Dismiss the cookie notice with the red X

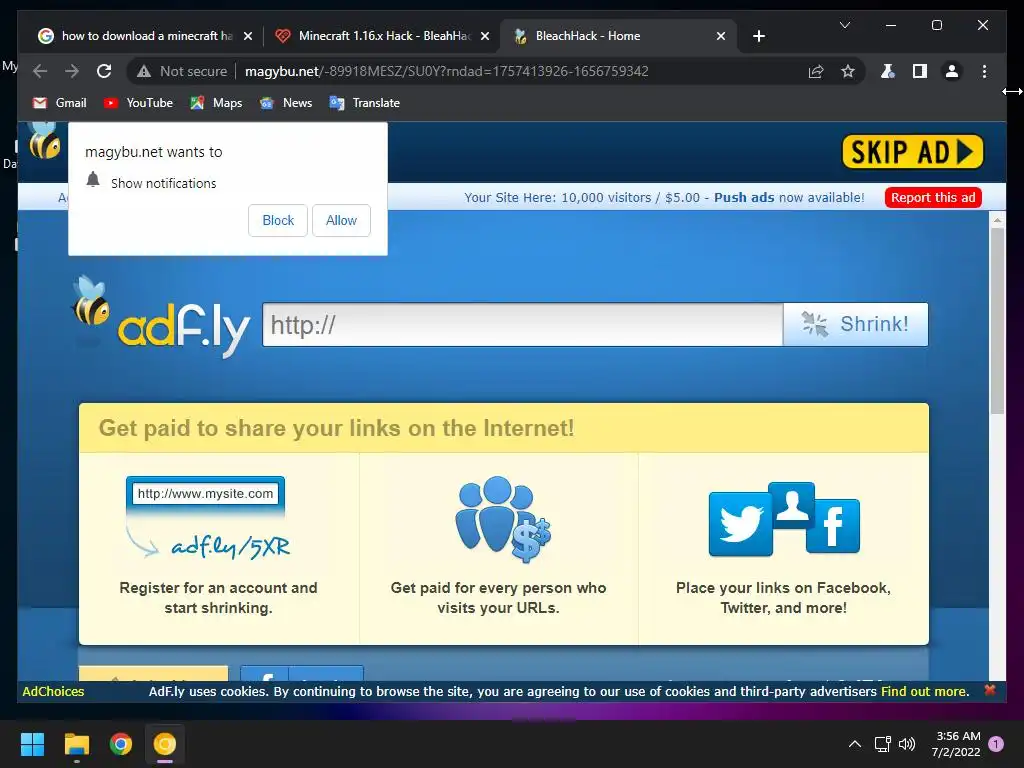[990, 690]
